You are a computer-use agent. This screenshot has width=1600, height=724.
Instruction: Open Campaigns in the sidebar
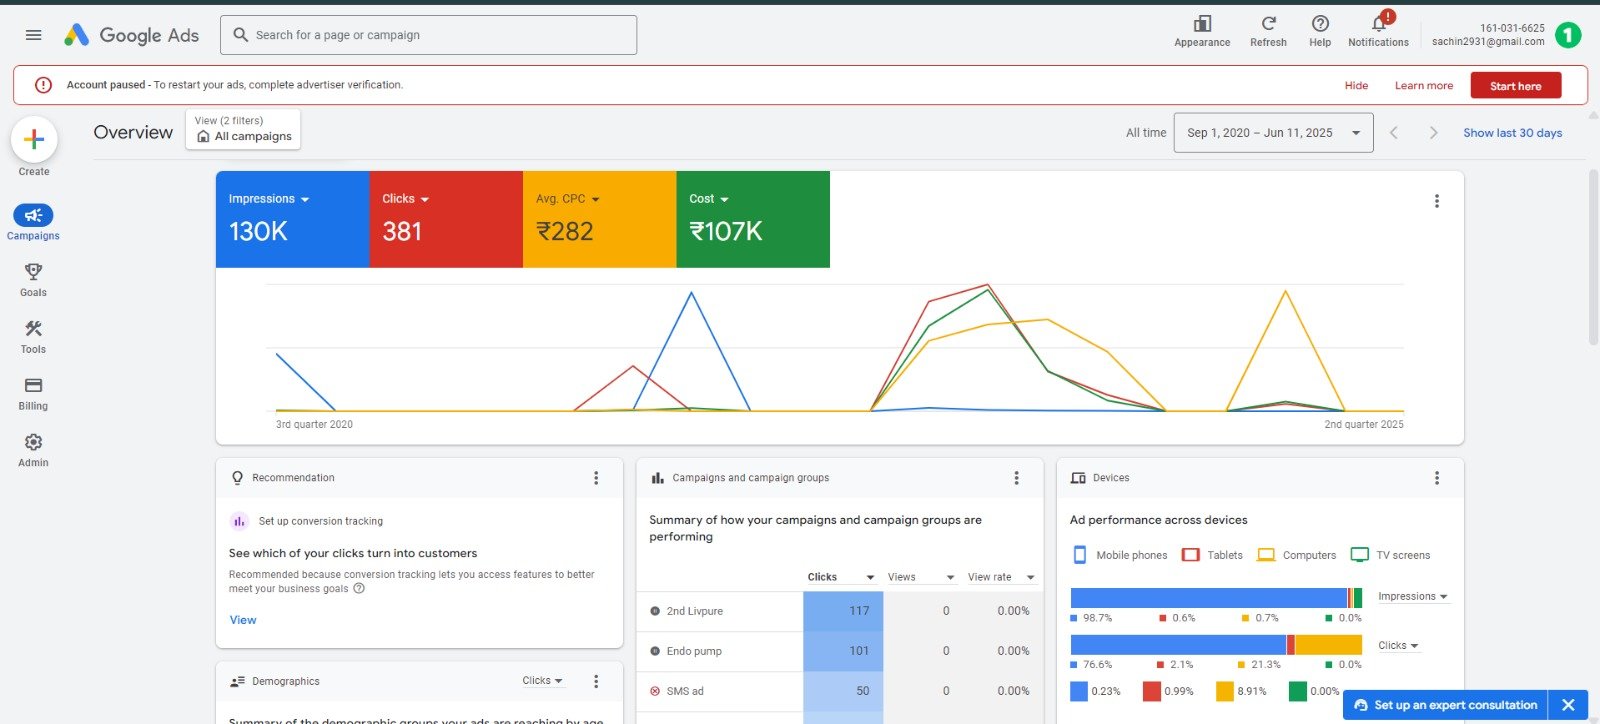pos(33,223)
